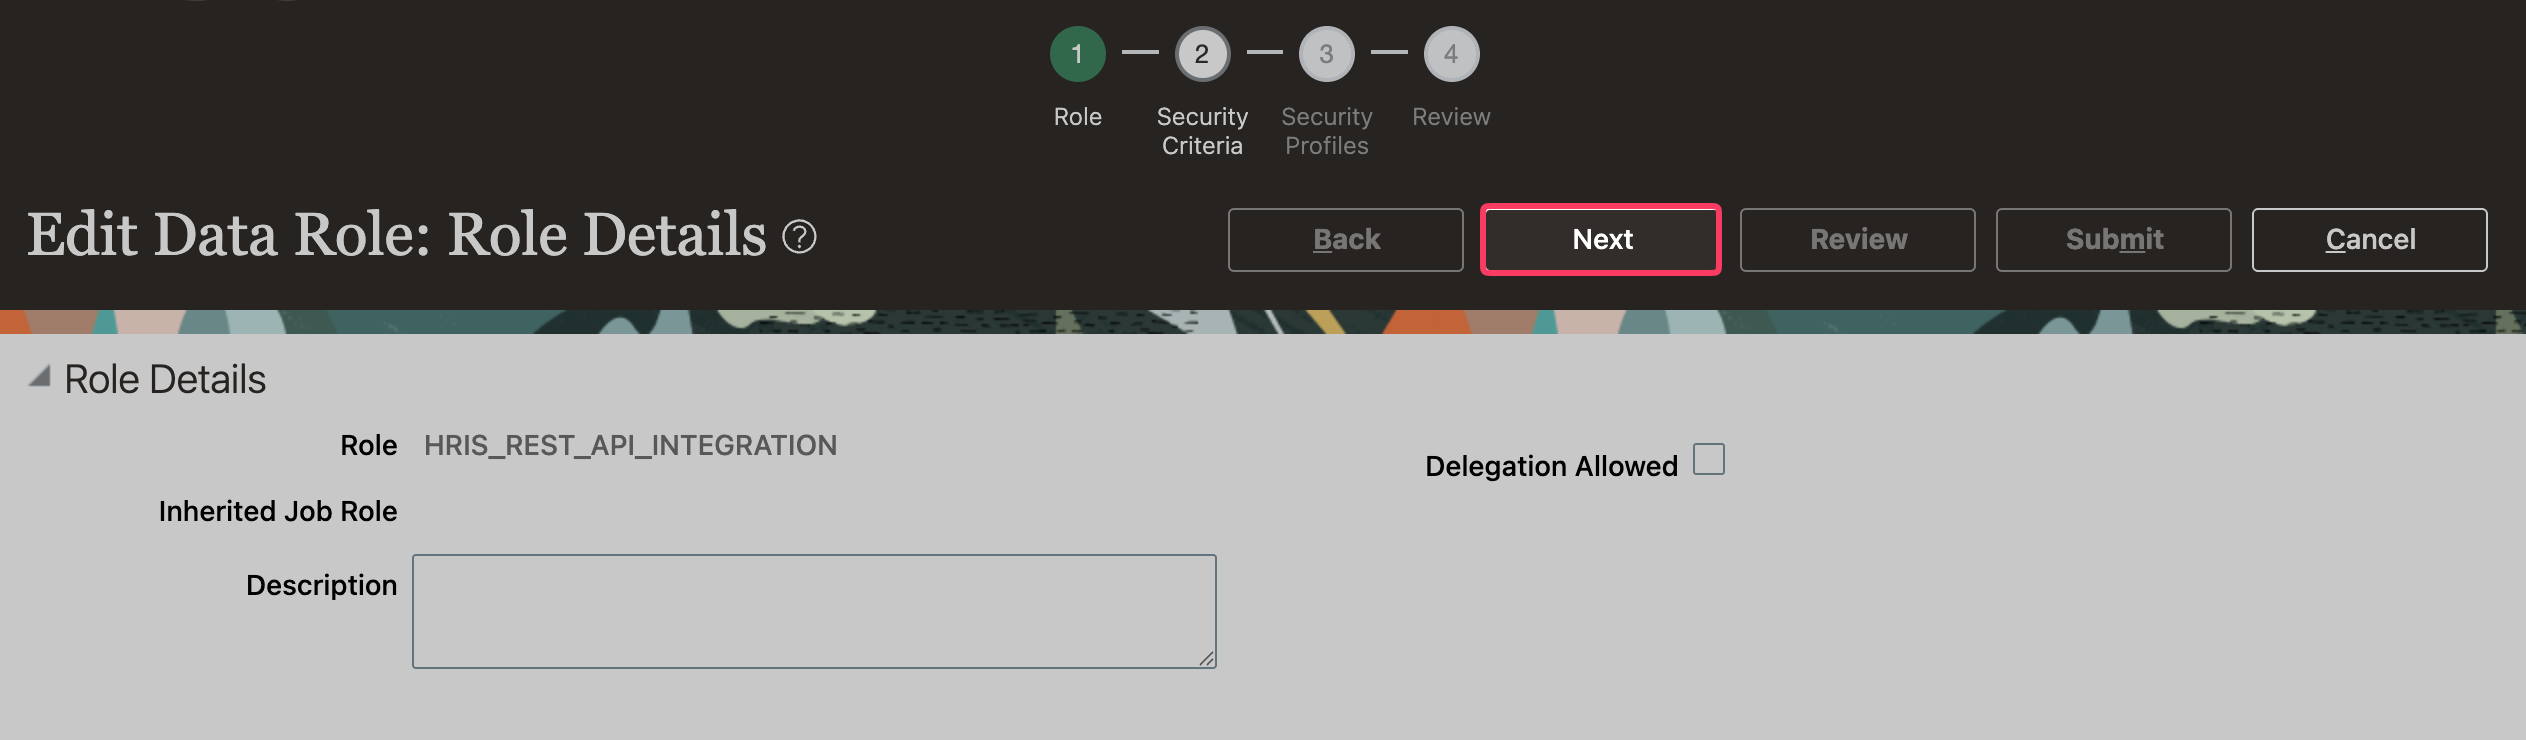Collapse the Role Details section triangle
2526x740 pixels.
point(40,377)
